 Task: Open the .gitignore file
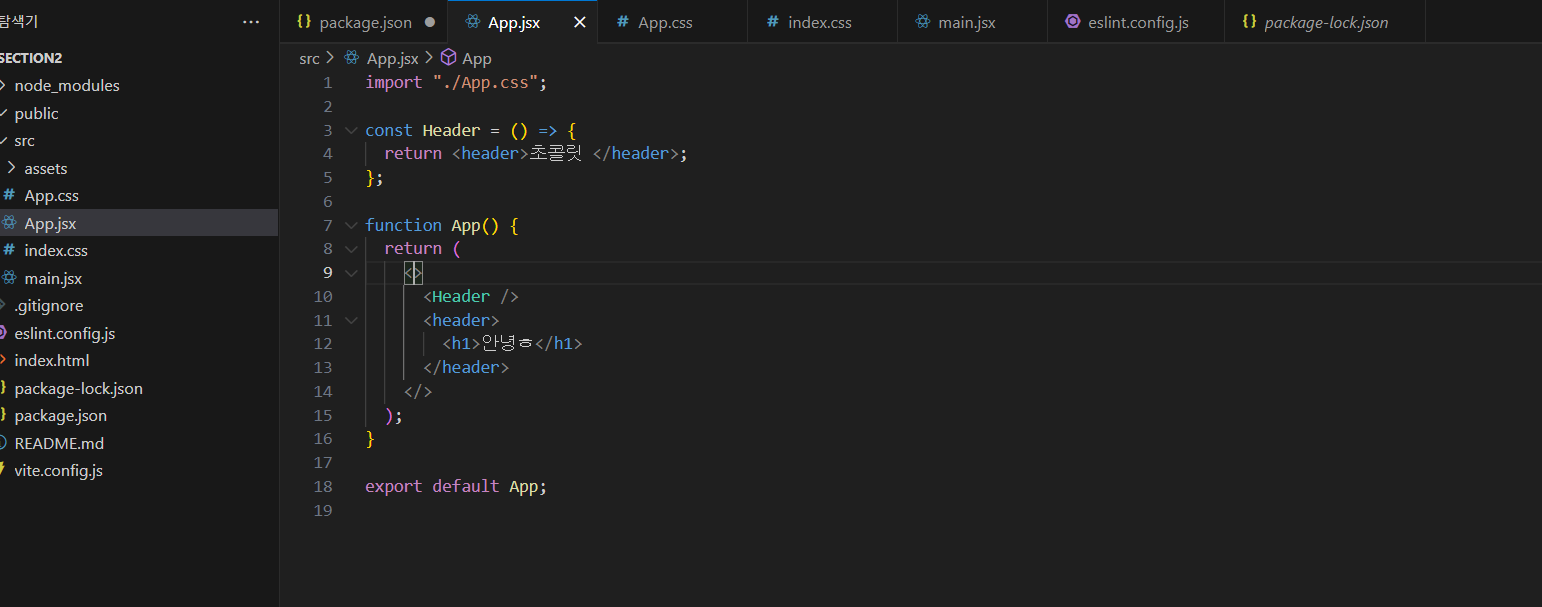49,306
